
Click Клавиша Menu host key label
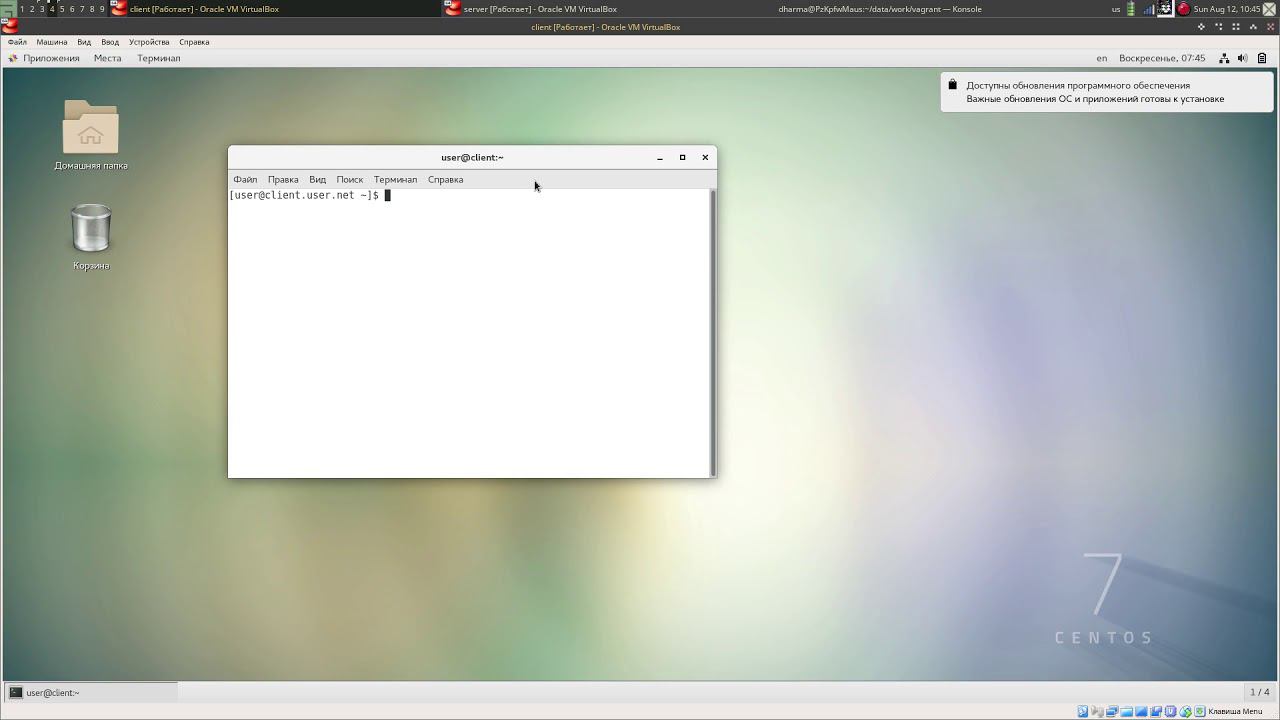pyautogui.click(x=1235, y=711)
